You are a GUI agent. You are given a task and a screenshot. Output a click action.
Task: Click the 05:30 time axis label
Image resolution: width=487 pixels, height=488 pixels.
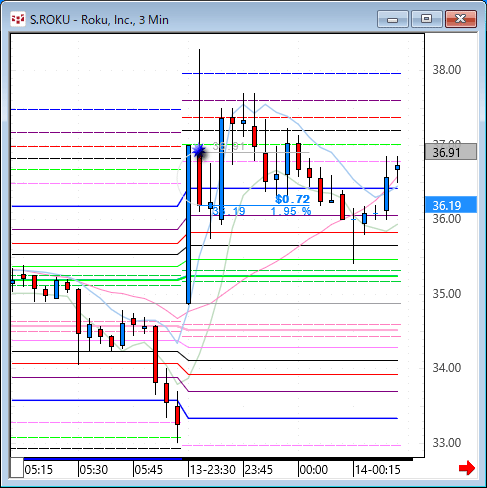tap(94, 470)
